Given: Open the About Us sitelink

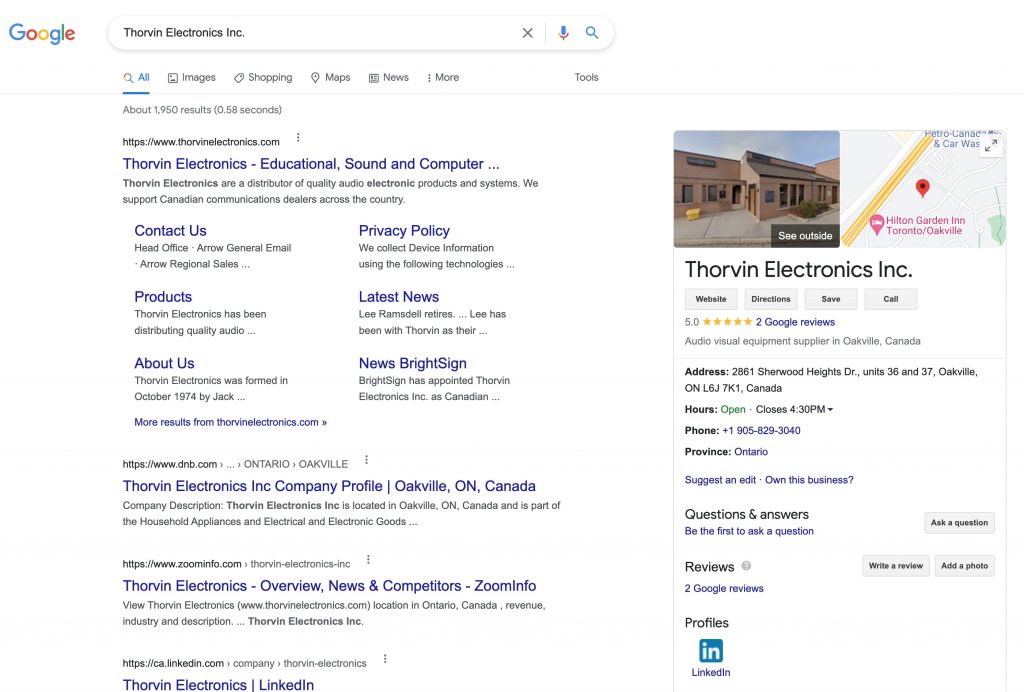Looking at the screenshot, I should point(165,363).
